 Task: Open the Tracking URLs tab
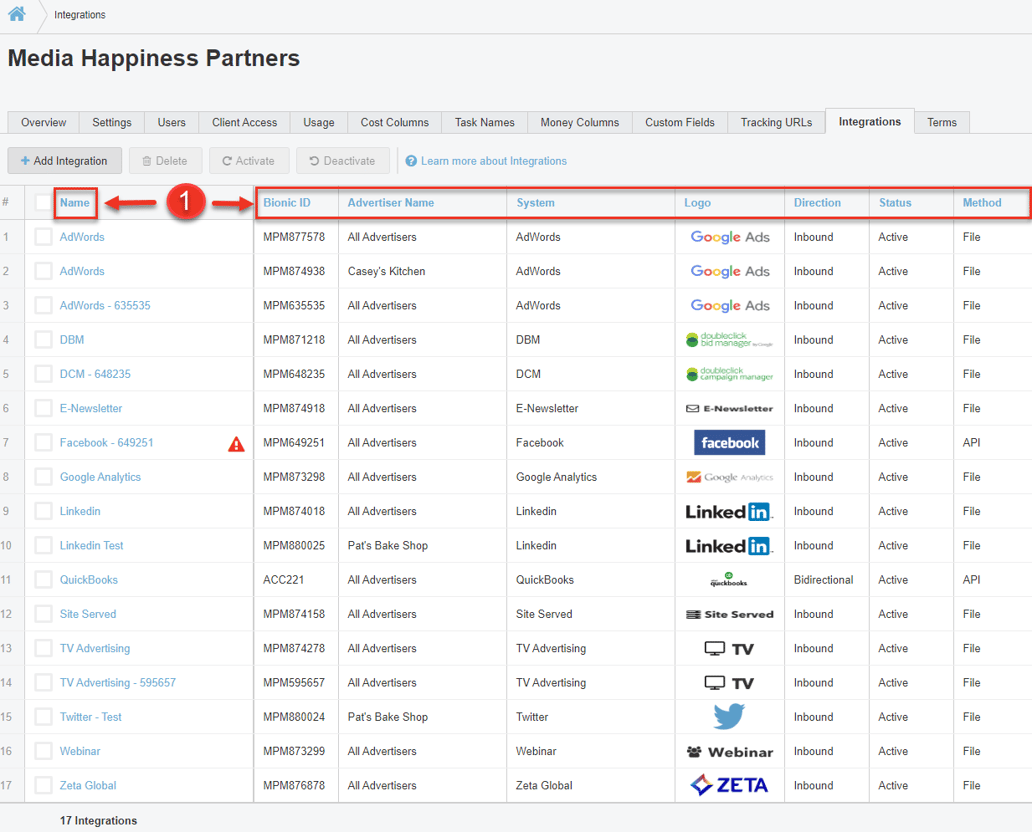click(x=776, y=121)
